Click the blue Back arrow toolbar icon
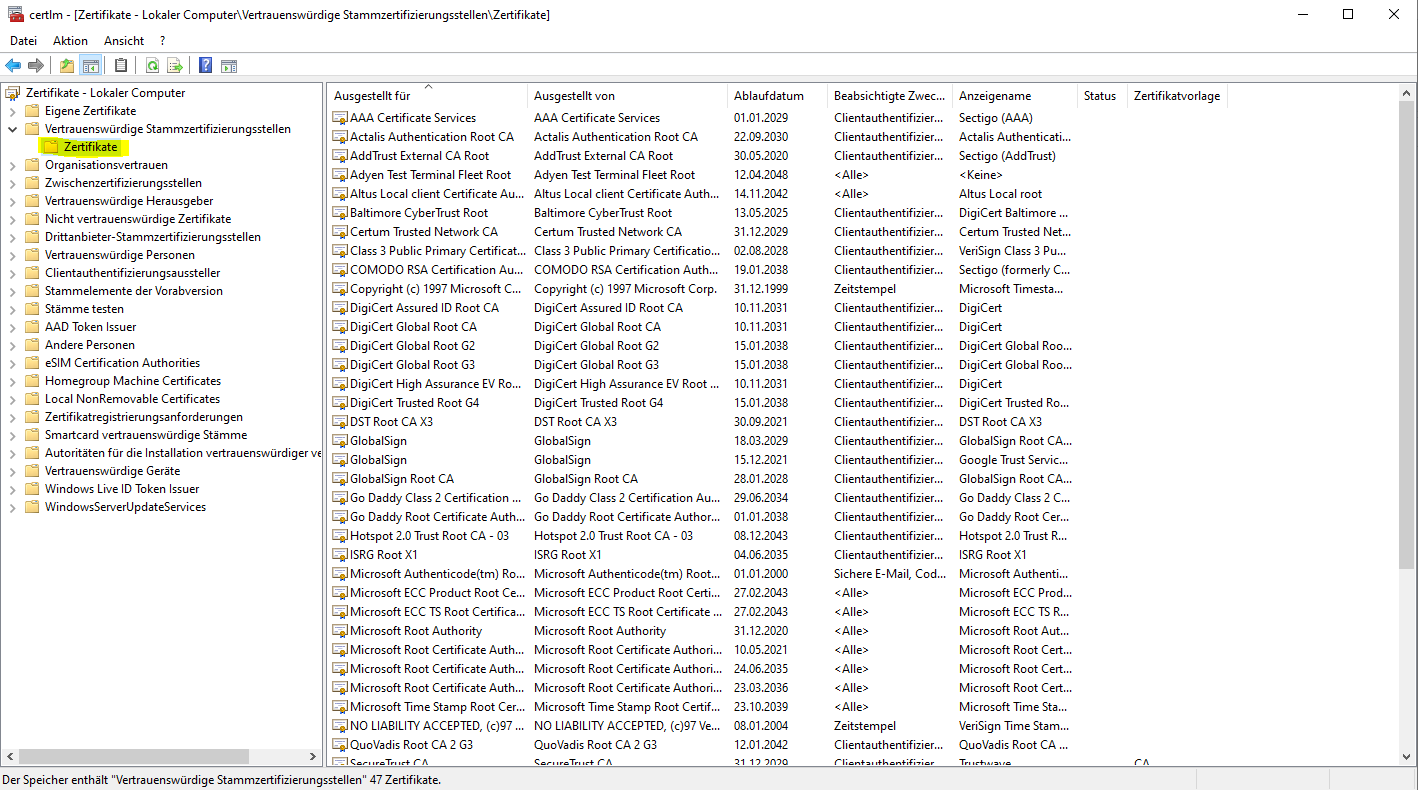 coord(13,66)
